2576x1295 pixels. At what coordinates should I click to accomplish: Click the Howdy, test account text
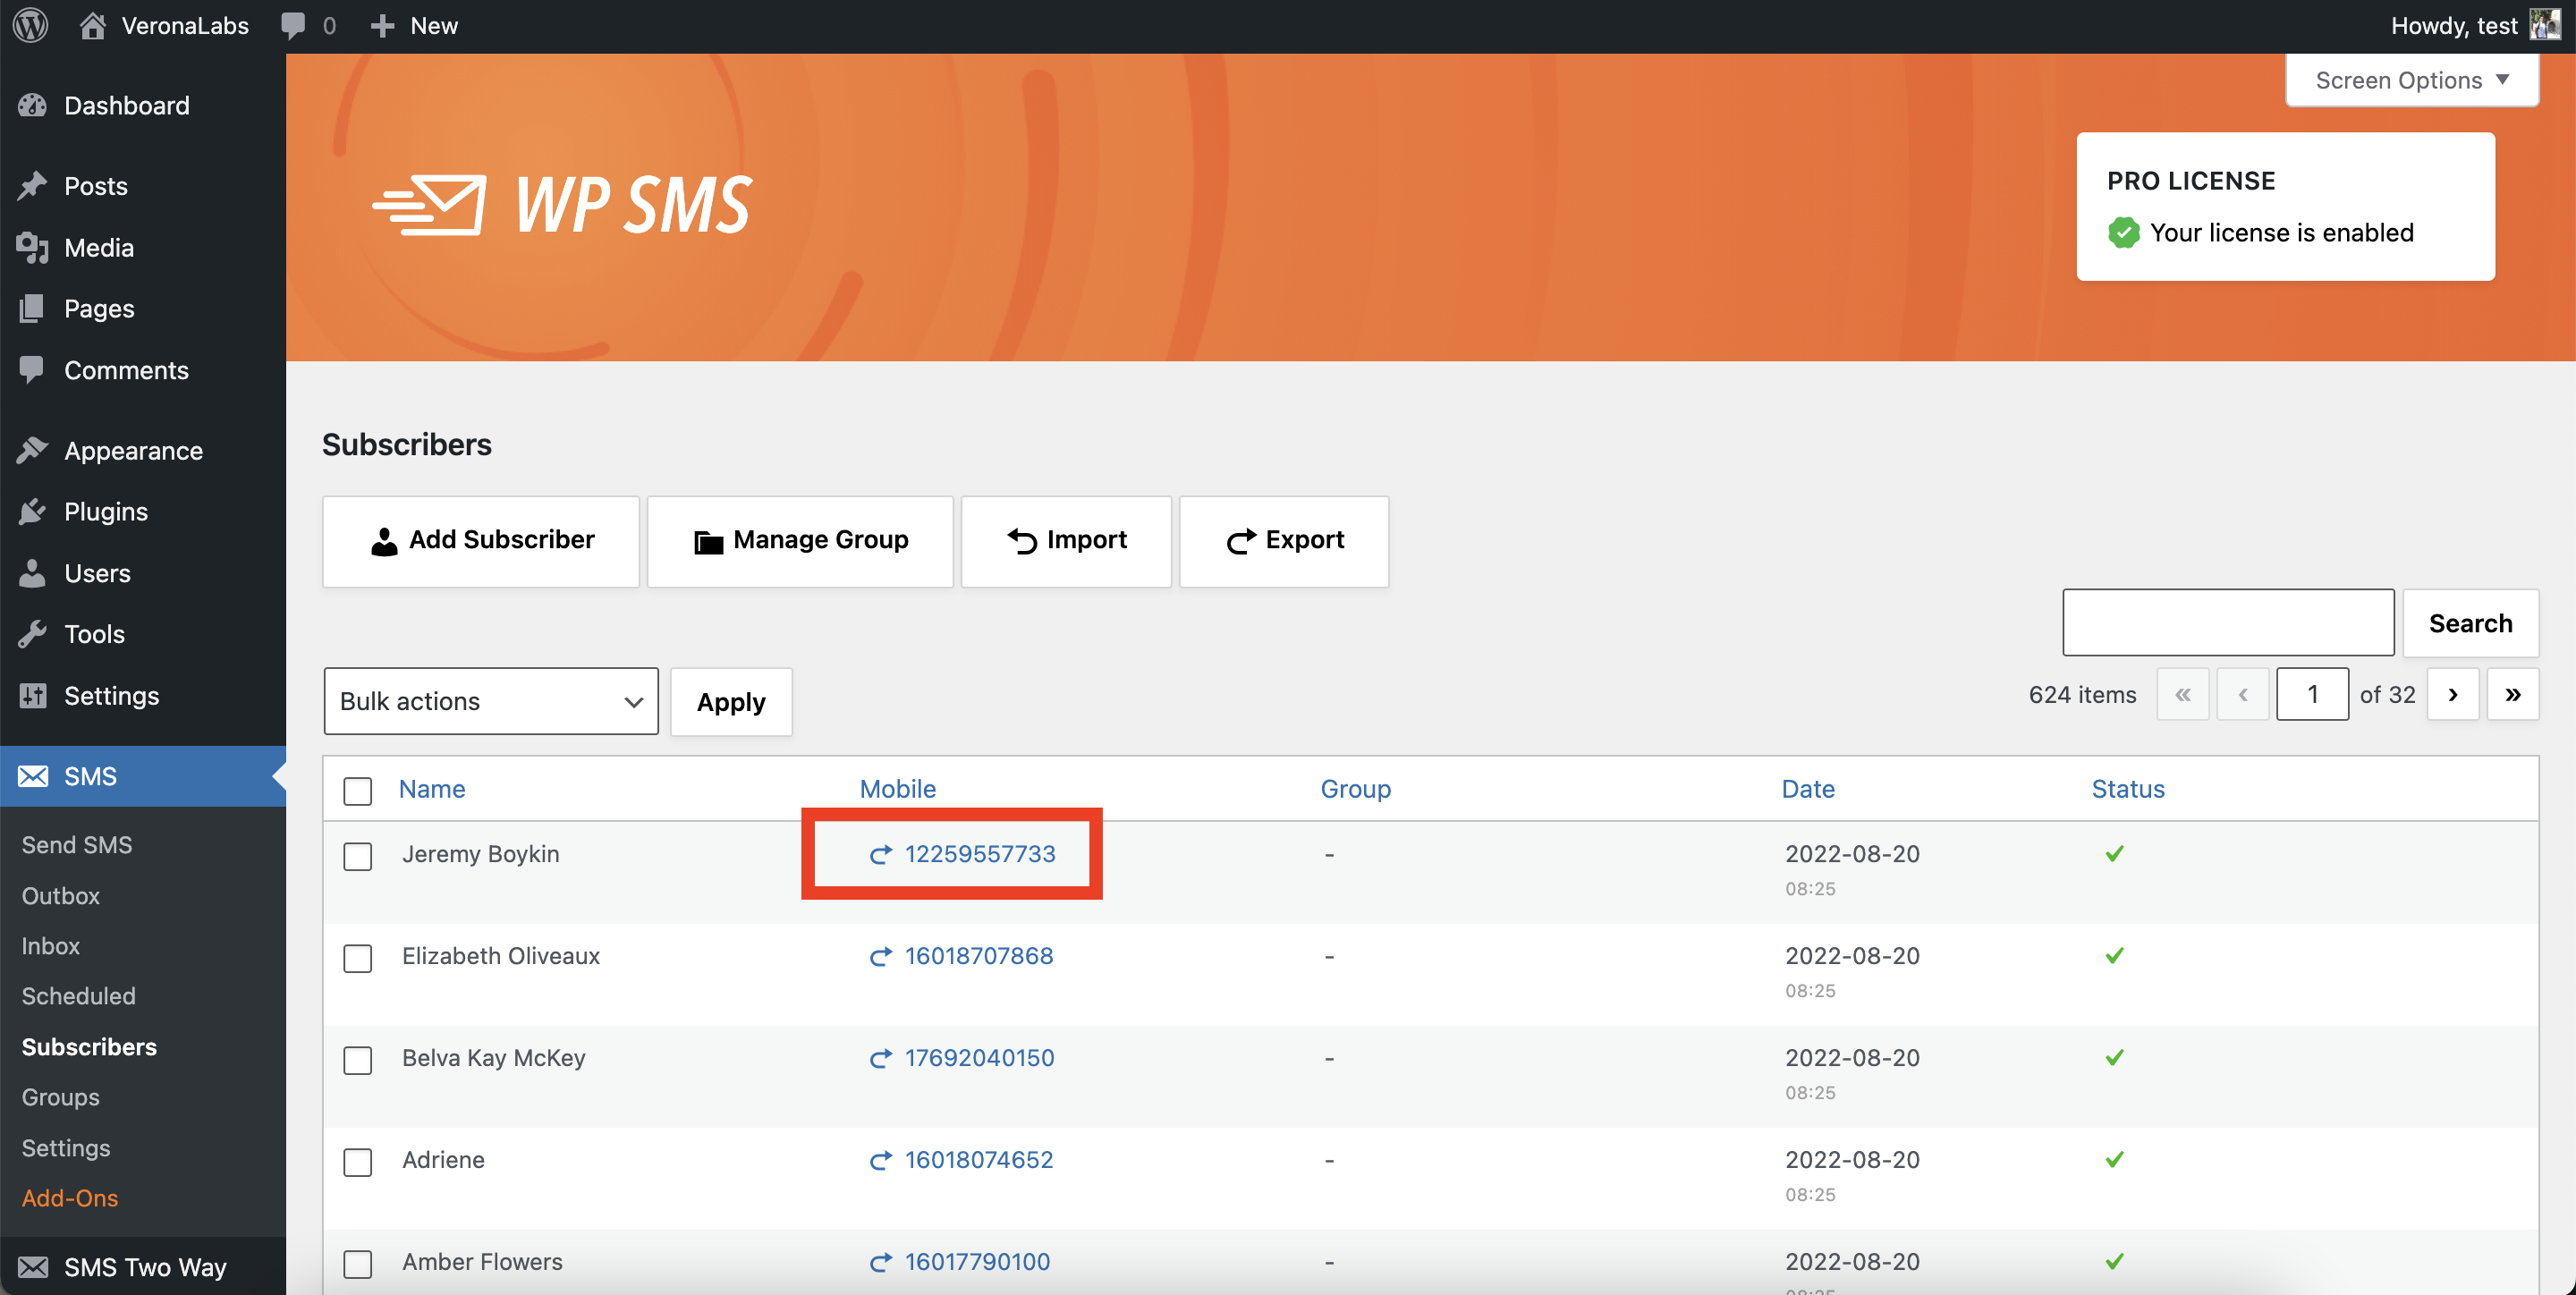[x=2454, y=26]
